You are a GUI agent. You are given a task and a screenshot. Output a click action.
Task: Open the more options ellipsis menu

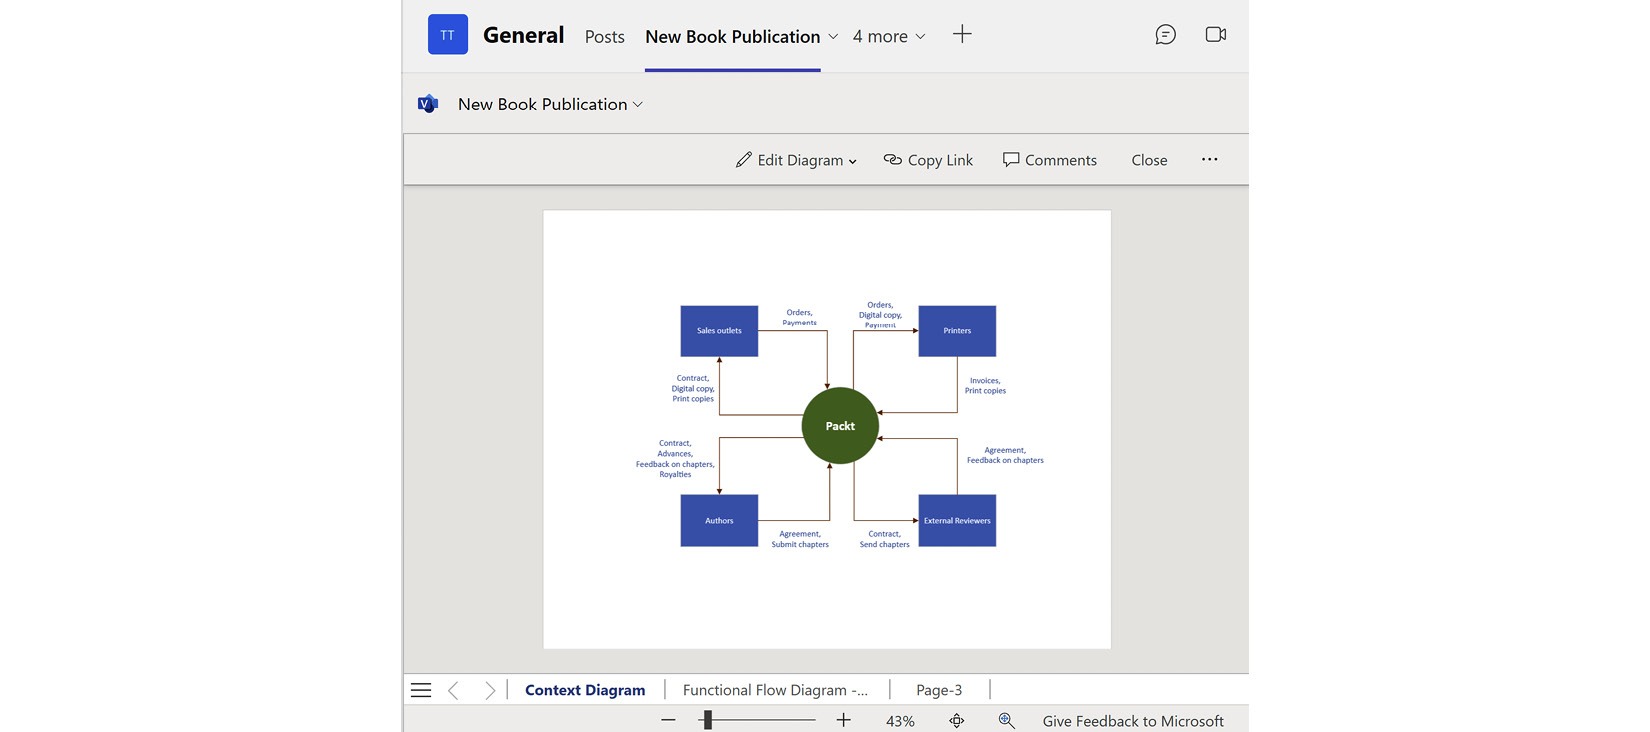pyautogui.click(x=1209, y=160)
